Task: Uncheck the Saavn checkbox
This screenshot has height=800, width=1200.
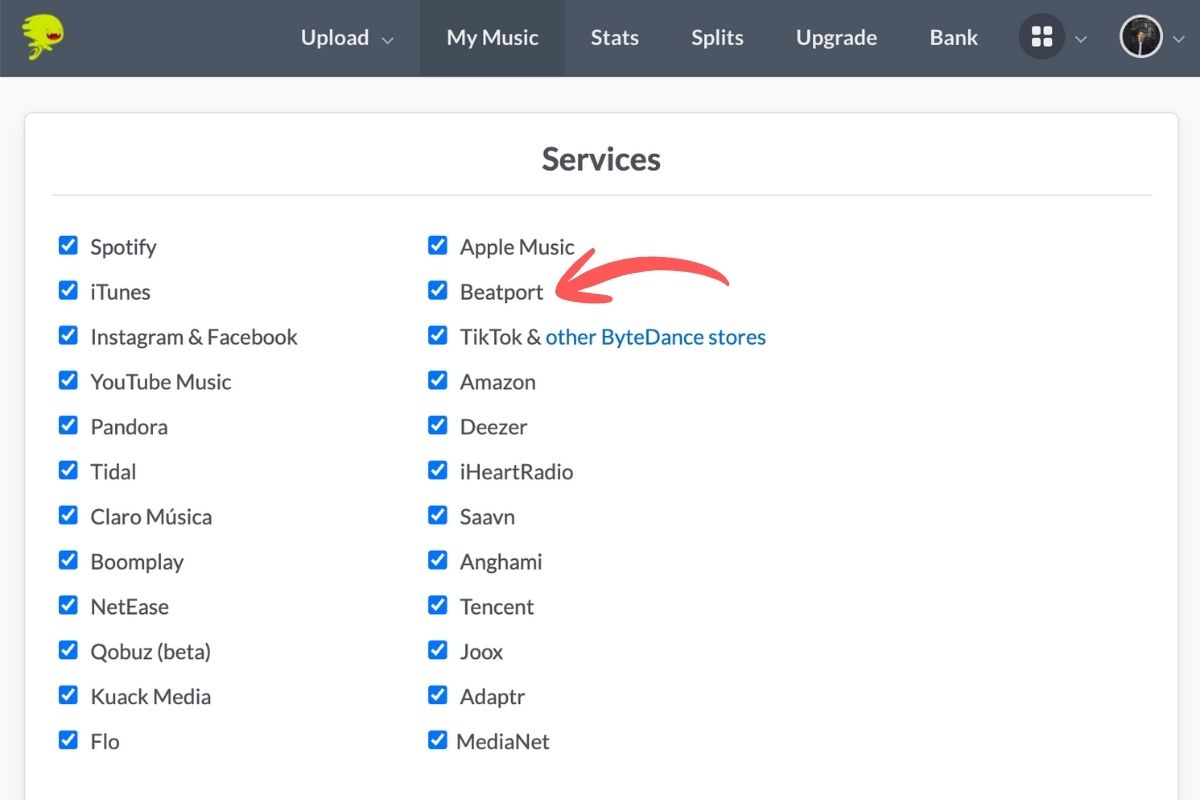Action: (437, 515)
